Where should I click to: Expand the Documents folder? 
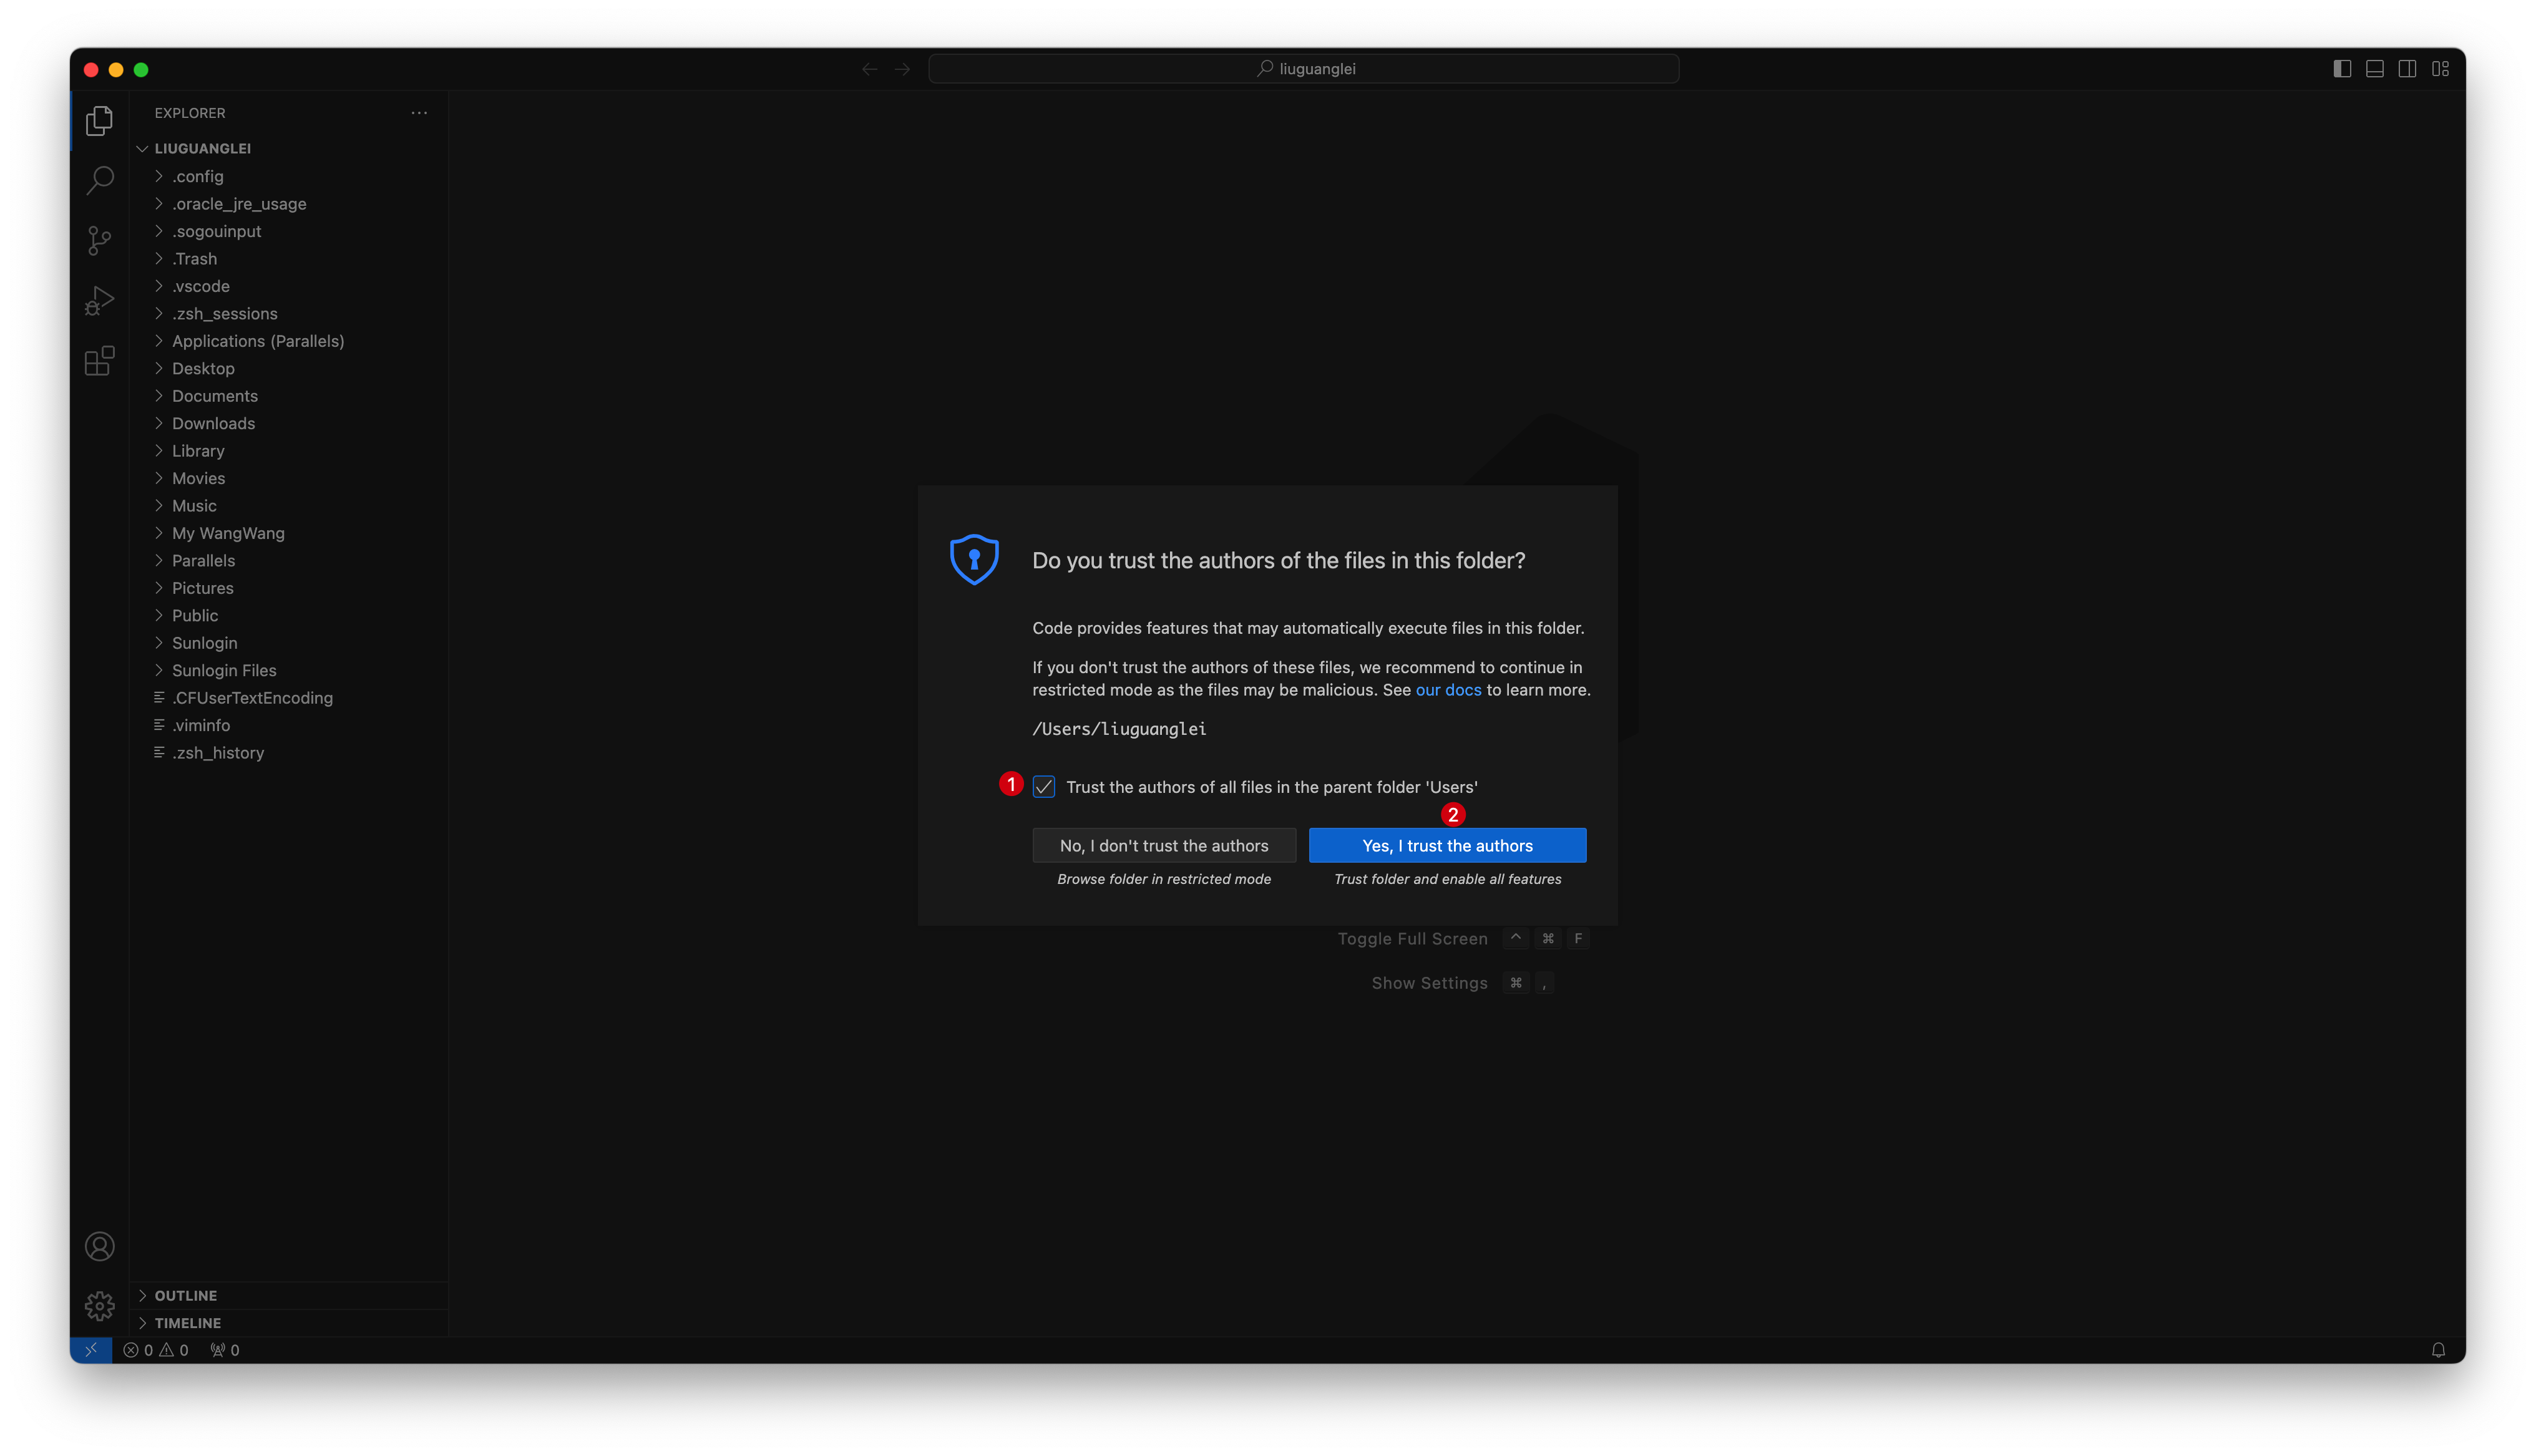tap(214, 396)
